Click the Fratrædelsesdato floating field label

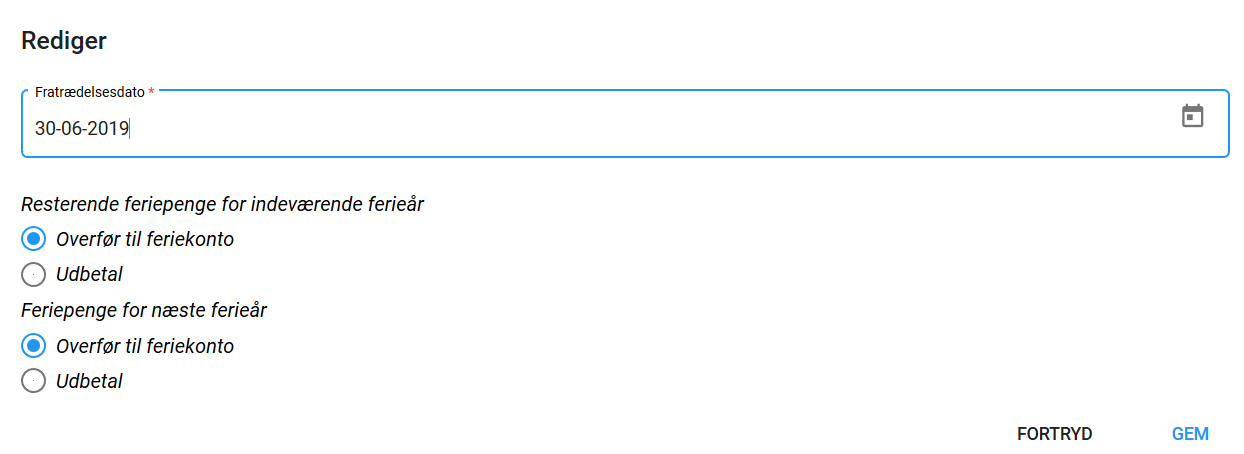pyautogui.click(x=89, y=91)
